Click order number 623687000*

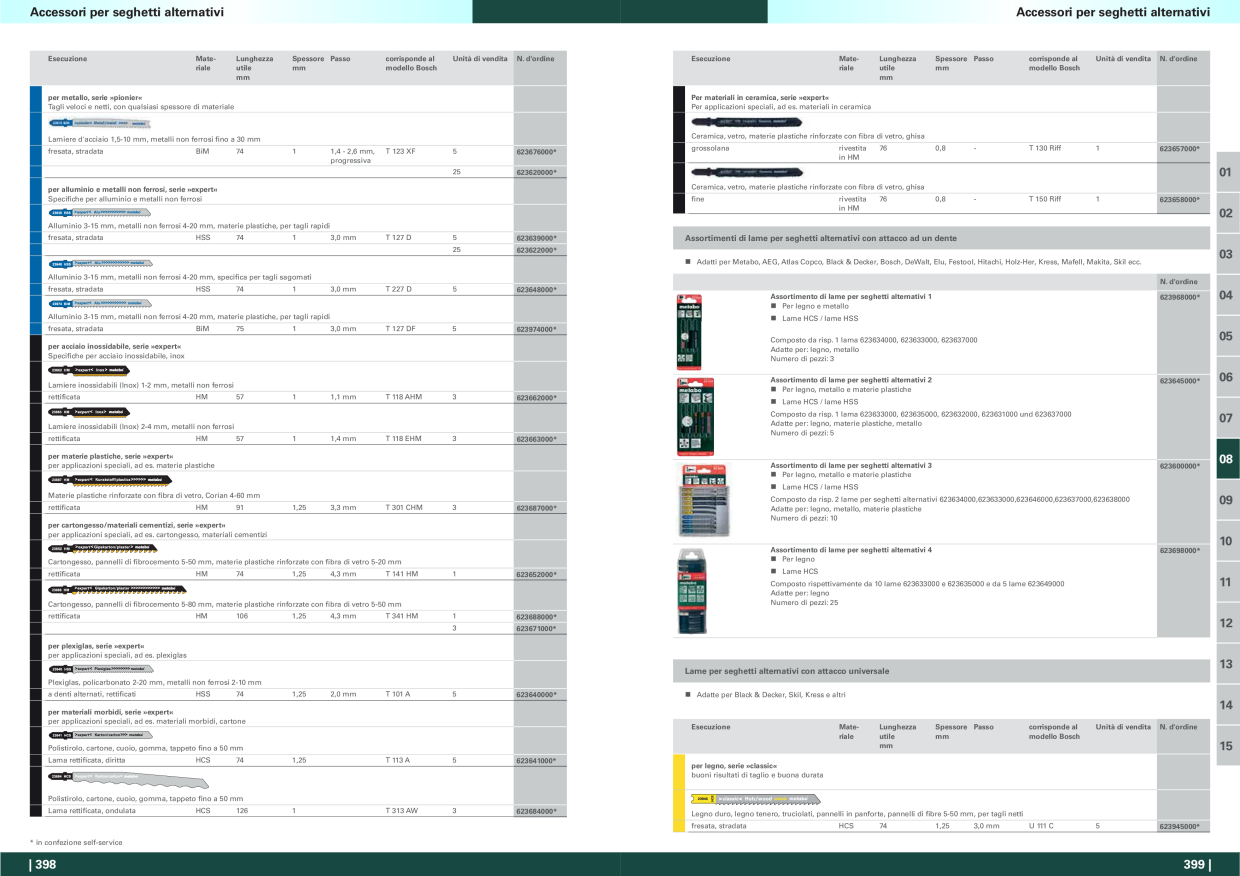click(536, 508)
